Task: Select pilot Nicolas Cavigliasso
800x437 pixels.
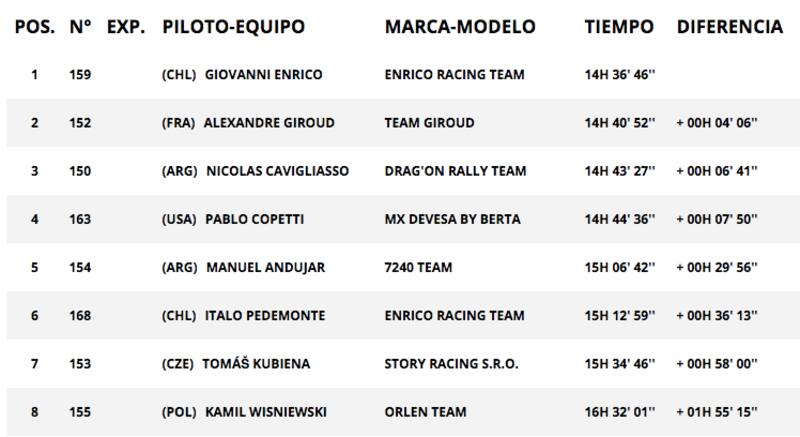Action: pyautogui.click(x=277, y=171)
